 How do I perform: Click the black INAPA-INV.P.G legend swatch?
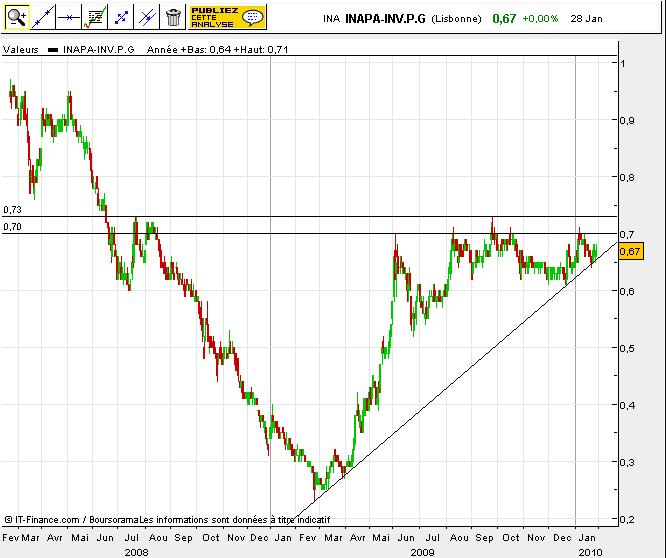coord(53,50)
